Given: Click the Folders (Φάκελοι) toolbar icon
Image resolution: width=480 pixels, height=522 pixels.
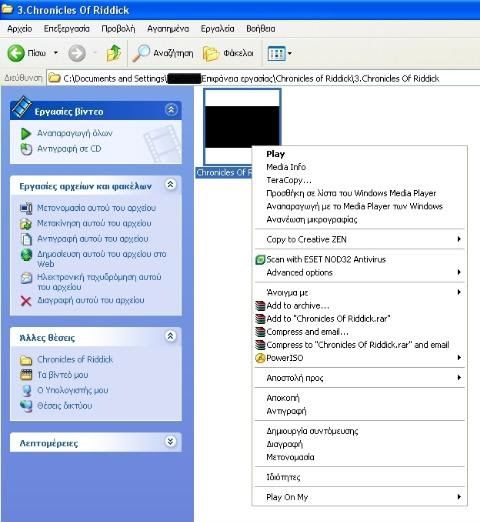Looking at the screenshot, I should point(211,53).
